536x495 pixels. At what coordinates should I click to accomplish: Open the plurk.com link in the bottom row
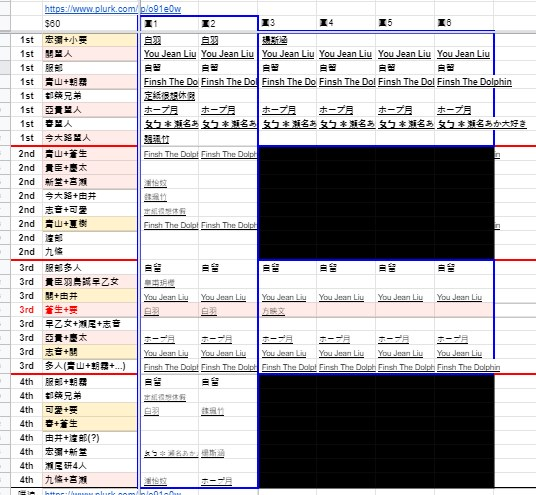(112, 493)
